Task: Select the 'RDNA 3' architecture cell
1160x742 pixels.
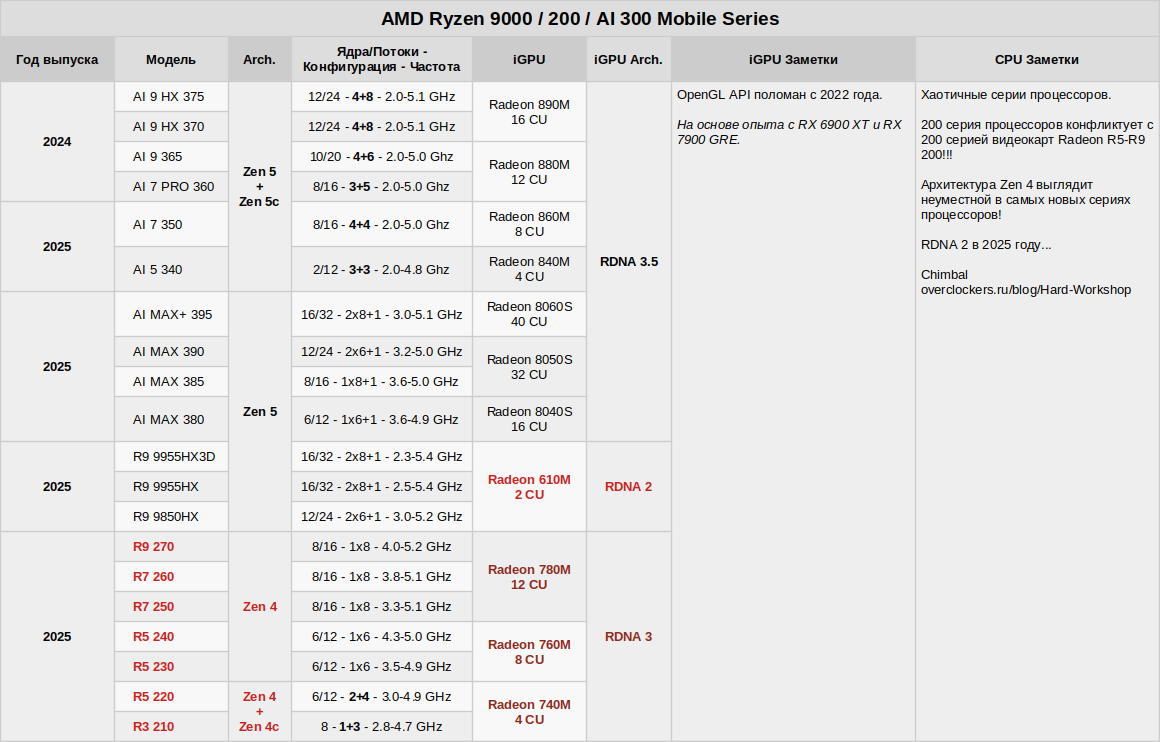Action: point(628,636)
